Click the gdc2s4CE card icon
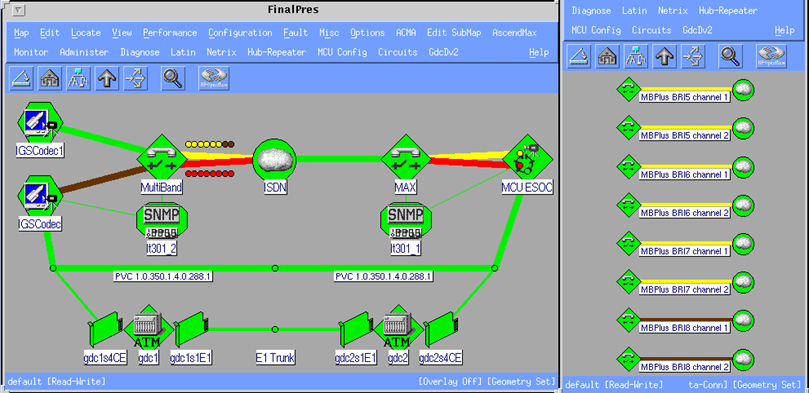 click(441, 328)
